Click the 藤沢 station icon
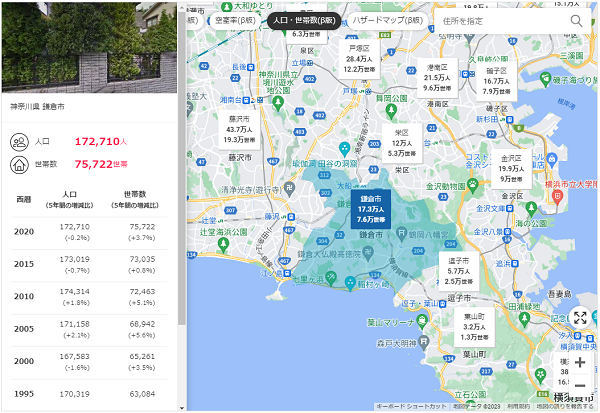Screen dimensions: 600x413 (x=291, y=217)
